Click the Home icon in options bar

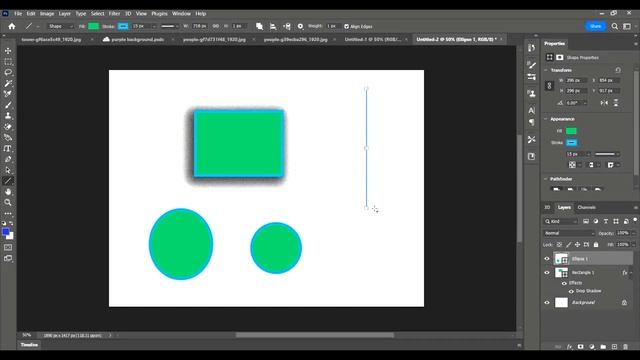[x=12, y=26]
